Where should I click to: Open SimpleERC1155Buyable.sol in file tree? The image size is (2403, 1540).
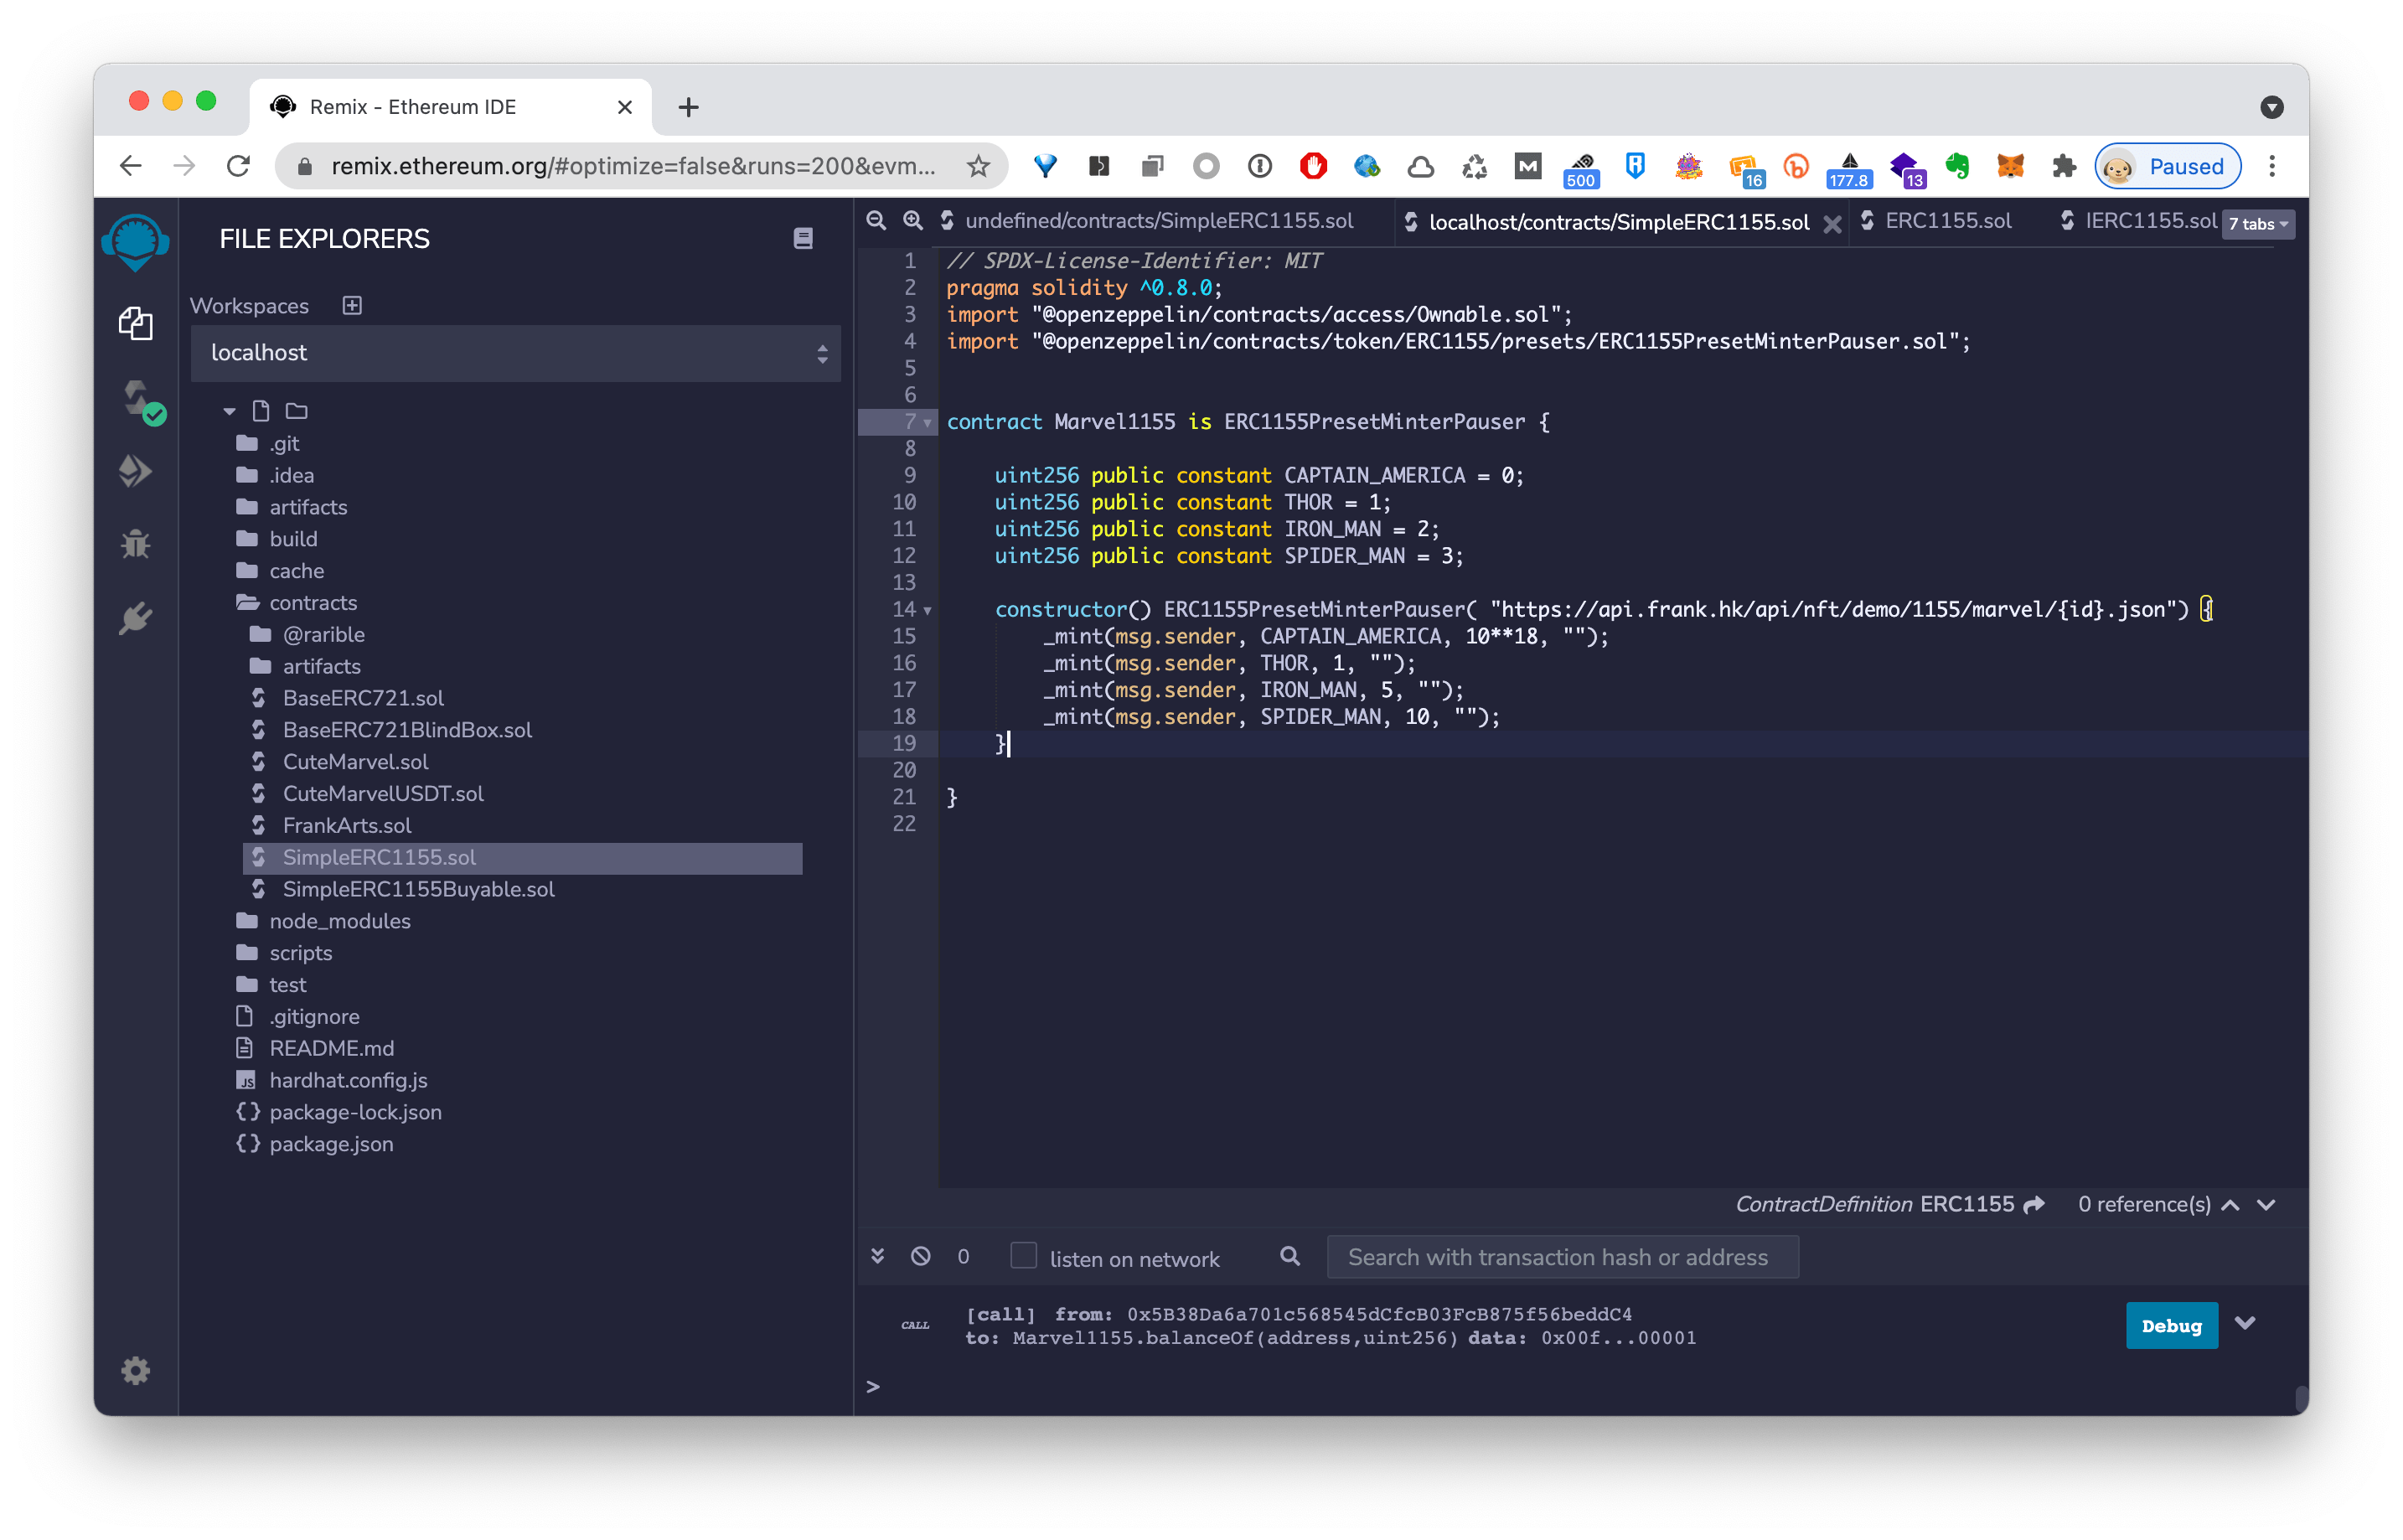pyautogui.click(x=418, y=889)
